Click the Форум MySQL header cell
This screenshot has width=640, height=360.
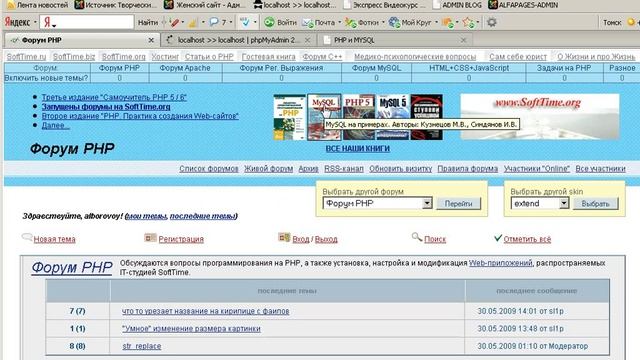point(376,68)
